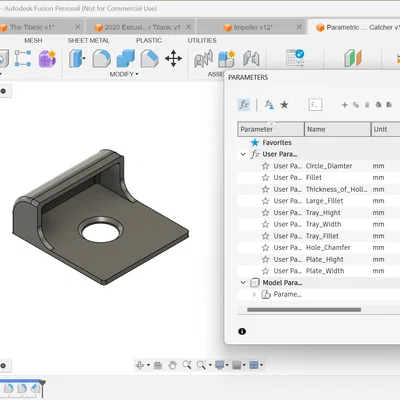Image resolution: width=400 pixels, height=400 pixels.
Task: Click the green and orange plane icon
Action: (353, 58)
